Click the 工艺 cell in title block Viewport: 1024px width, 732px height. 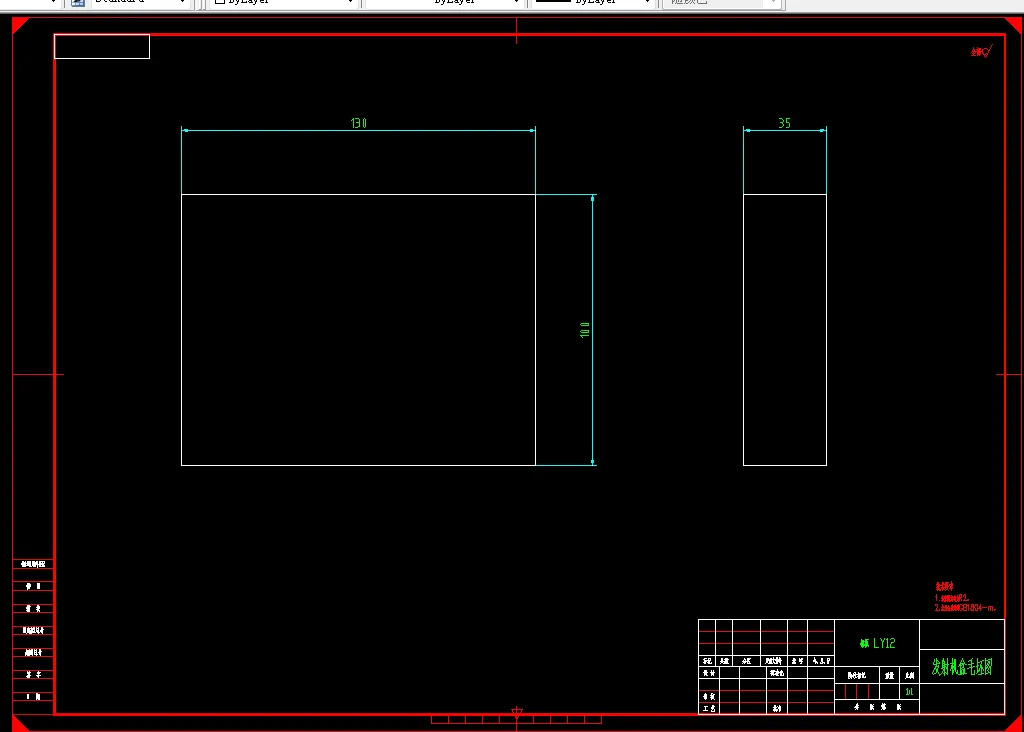click(709, 708)
